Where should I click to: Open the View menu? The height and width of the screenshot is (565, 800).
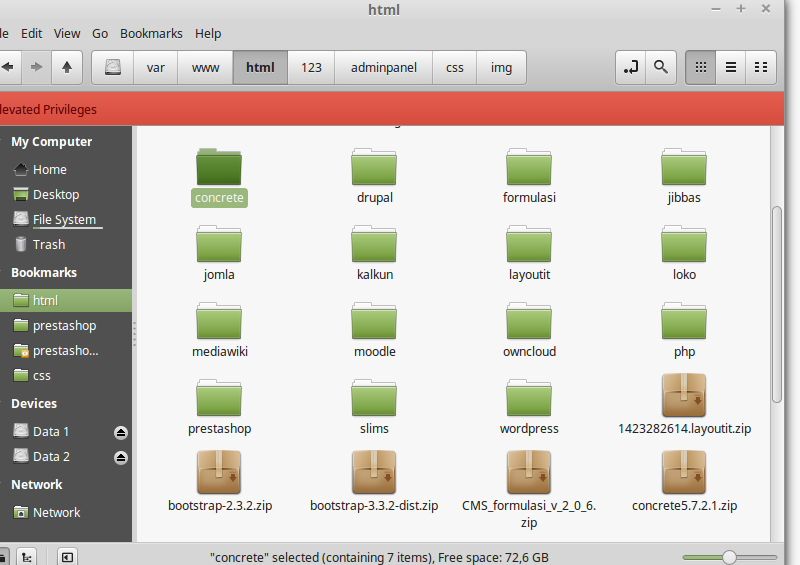[67, 34]
